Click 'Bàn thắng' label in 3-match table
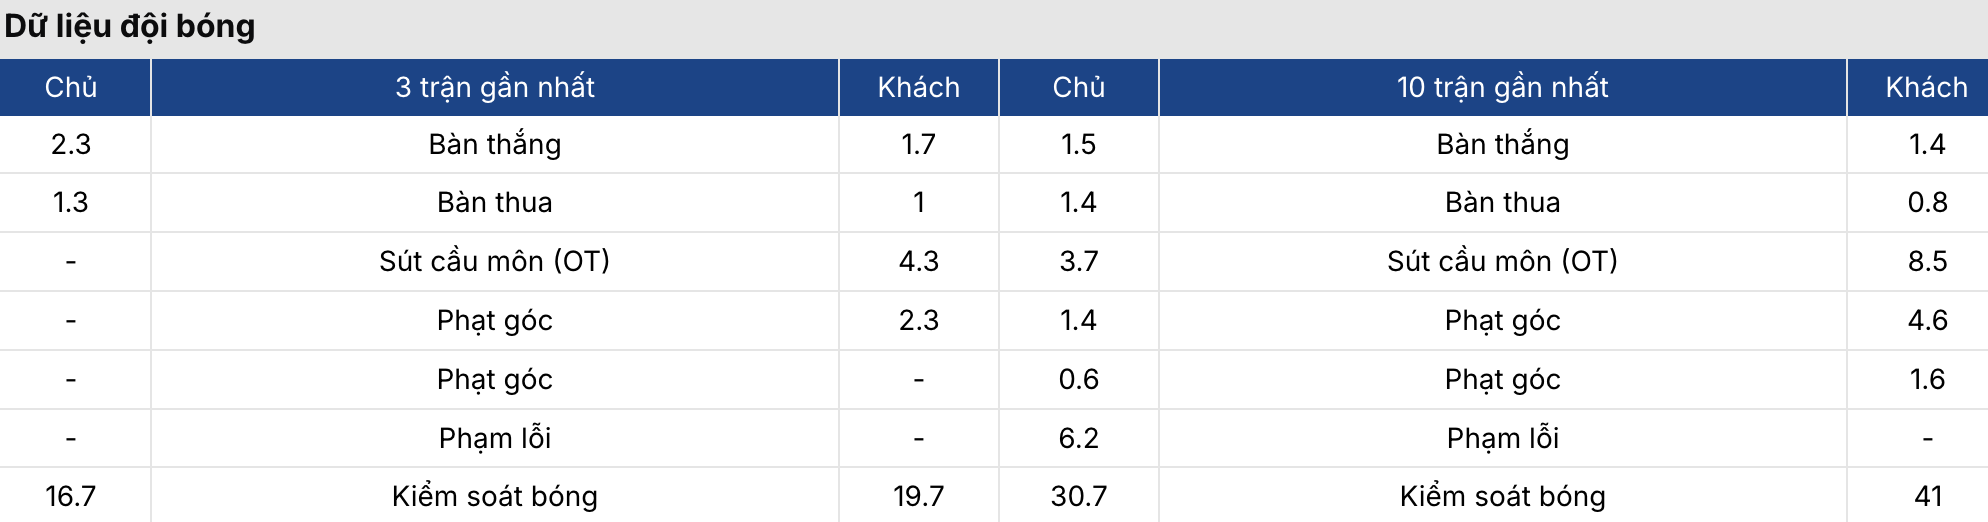 pyautogui.click(x=494, y=144)
